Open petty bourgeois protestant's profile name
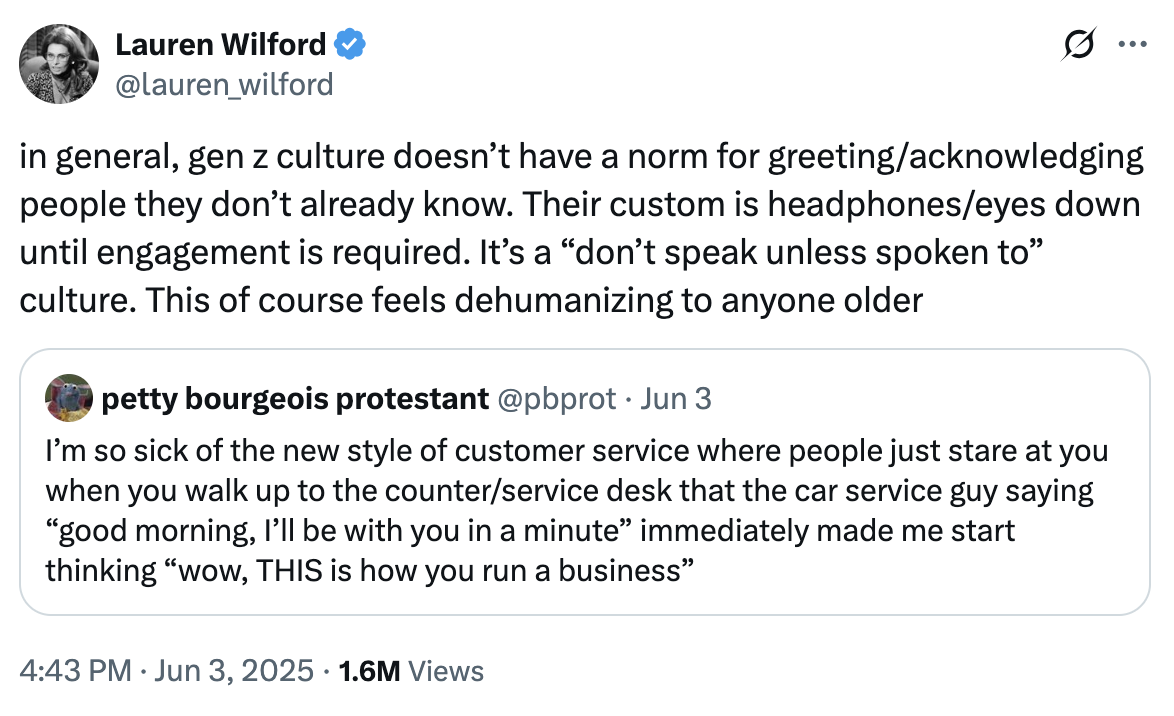The image size is (1174, 716). pos(295,398)
